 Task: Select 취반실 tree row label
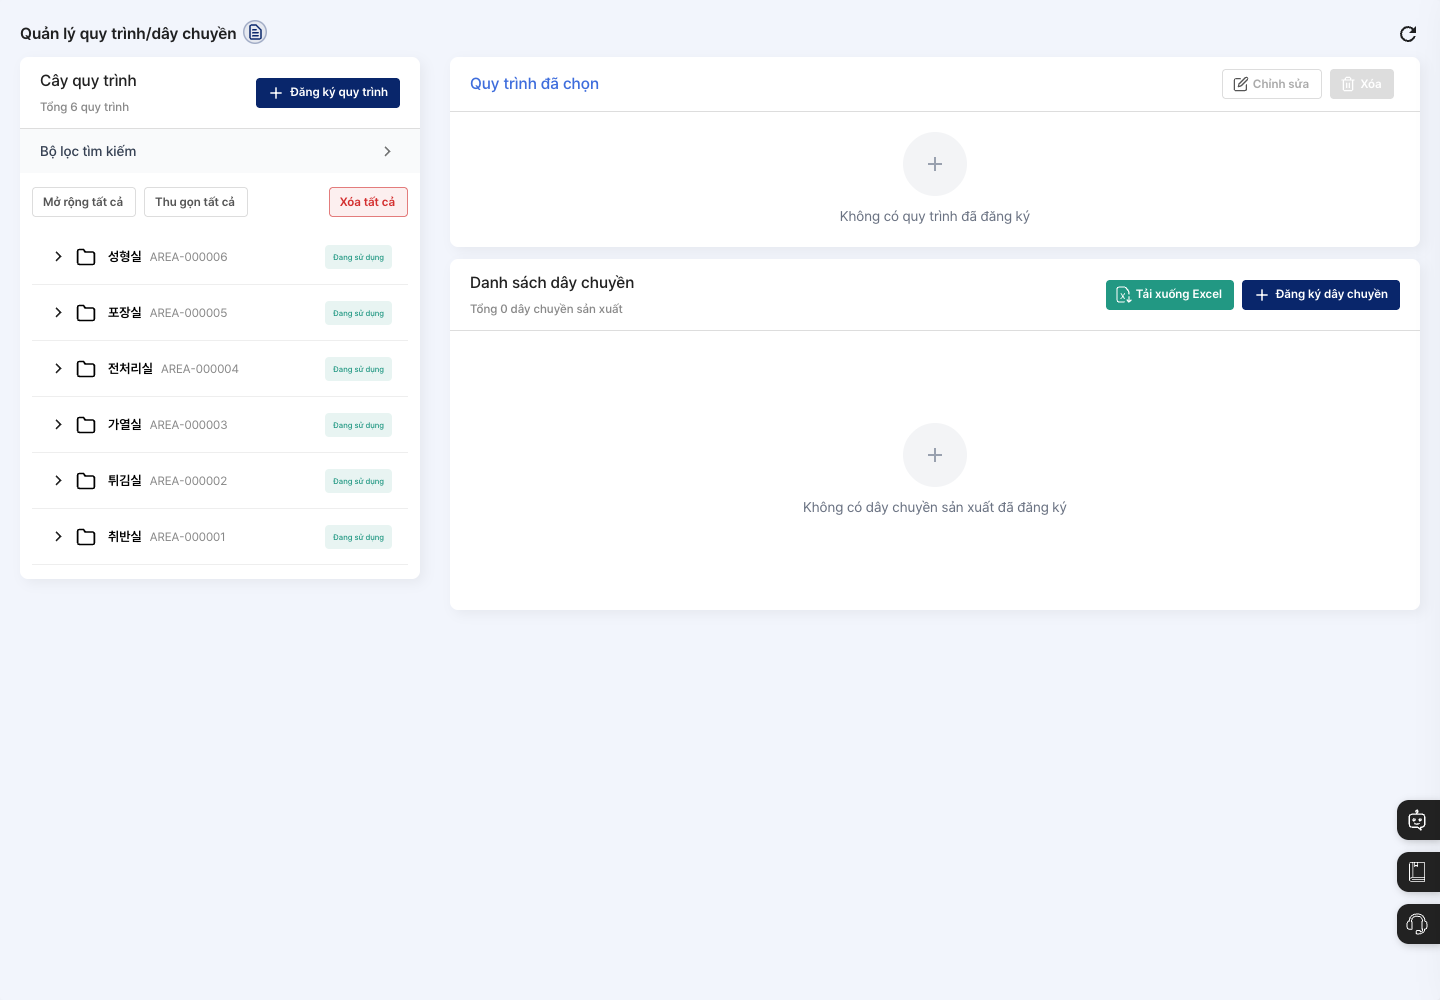[125, 537]
